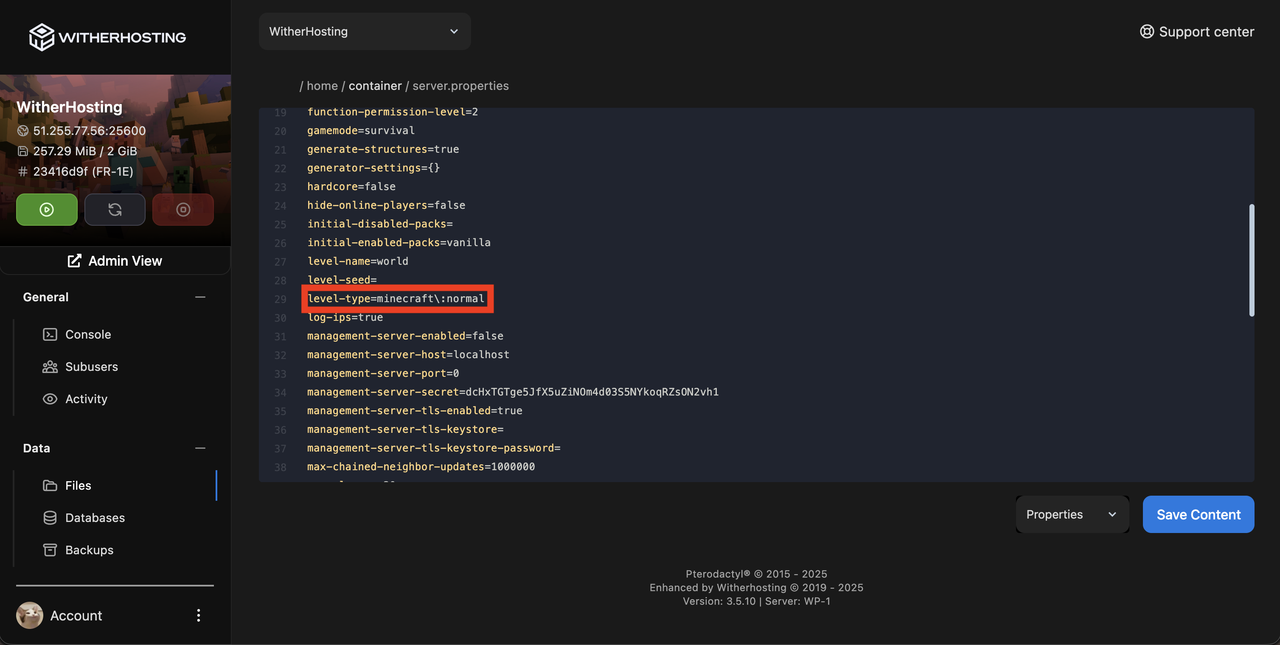Go to container in the breadcrumb
Image resolution: width=1280 pixels, height=645 pixels.
(375, 86)
